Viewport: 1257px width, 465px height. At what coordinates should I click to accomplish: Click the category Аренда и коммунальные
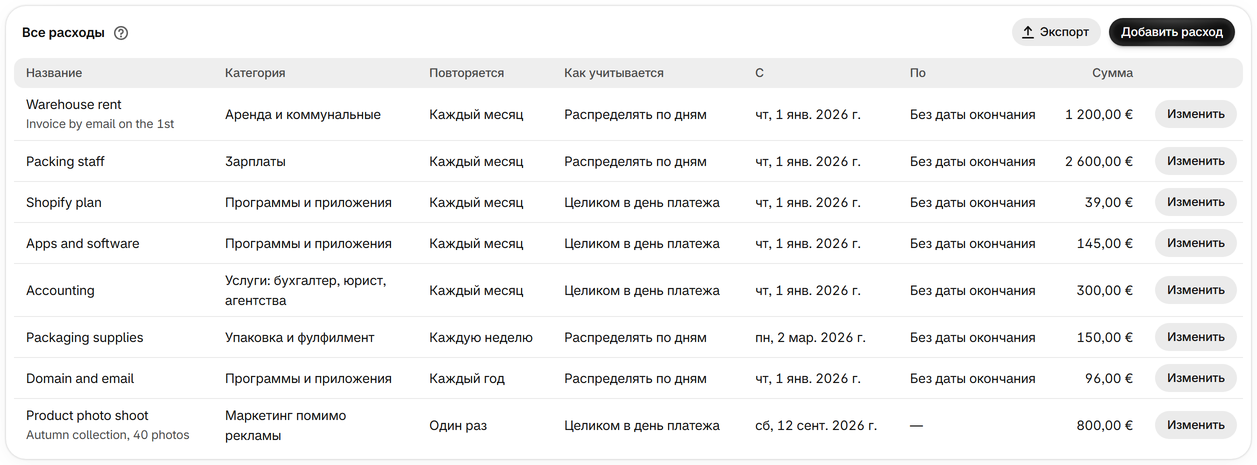click(303, 114)
